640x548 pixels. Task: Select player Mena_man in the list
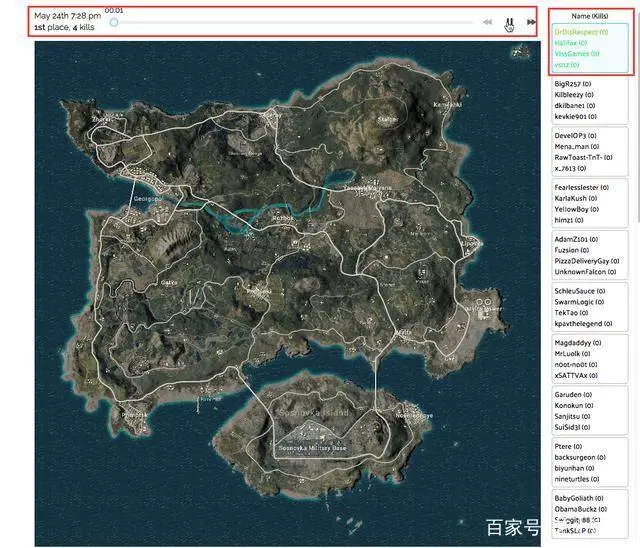pos(577,146)
